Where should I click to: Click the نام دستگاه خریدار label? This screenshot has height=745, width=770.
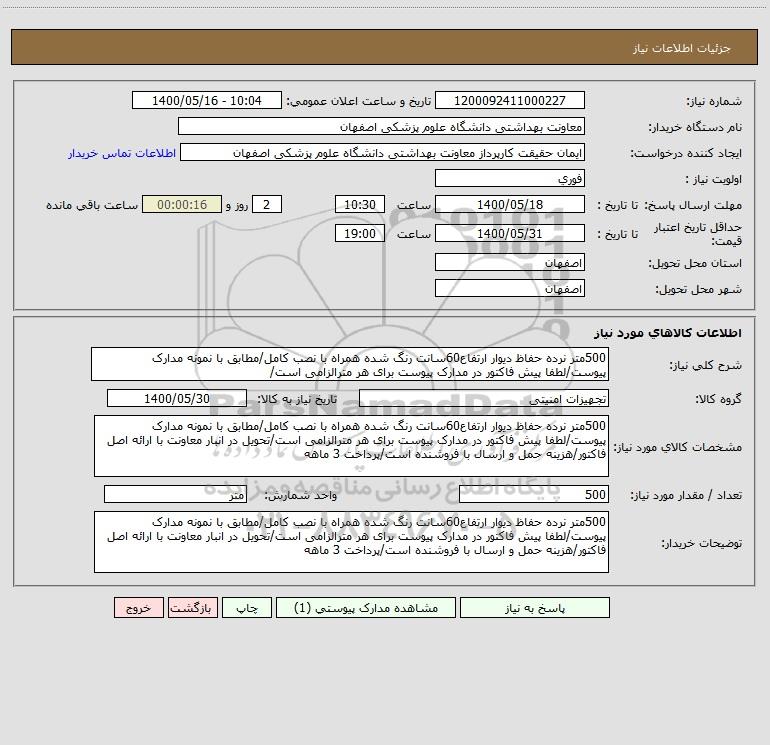pos(695,127)
